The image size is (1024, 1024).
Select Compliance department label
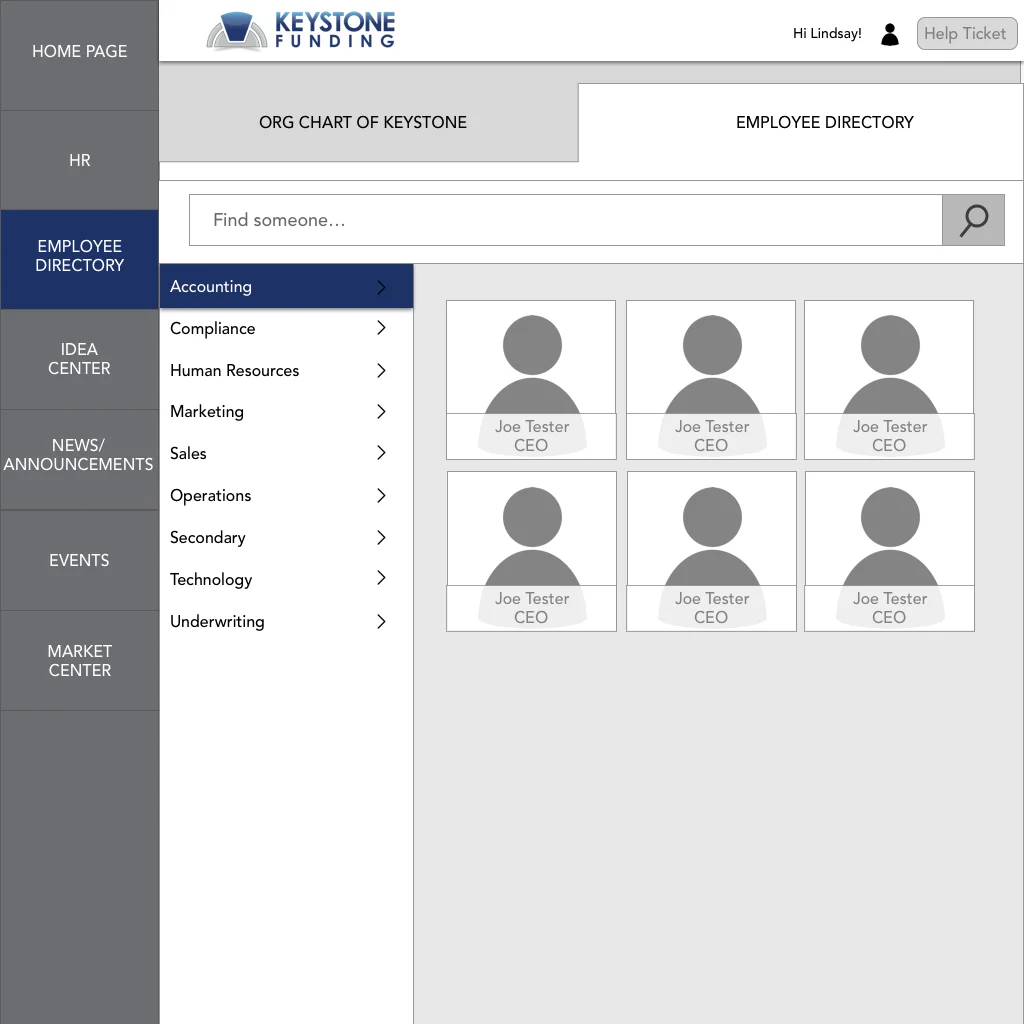[212, 328]
